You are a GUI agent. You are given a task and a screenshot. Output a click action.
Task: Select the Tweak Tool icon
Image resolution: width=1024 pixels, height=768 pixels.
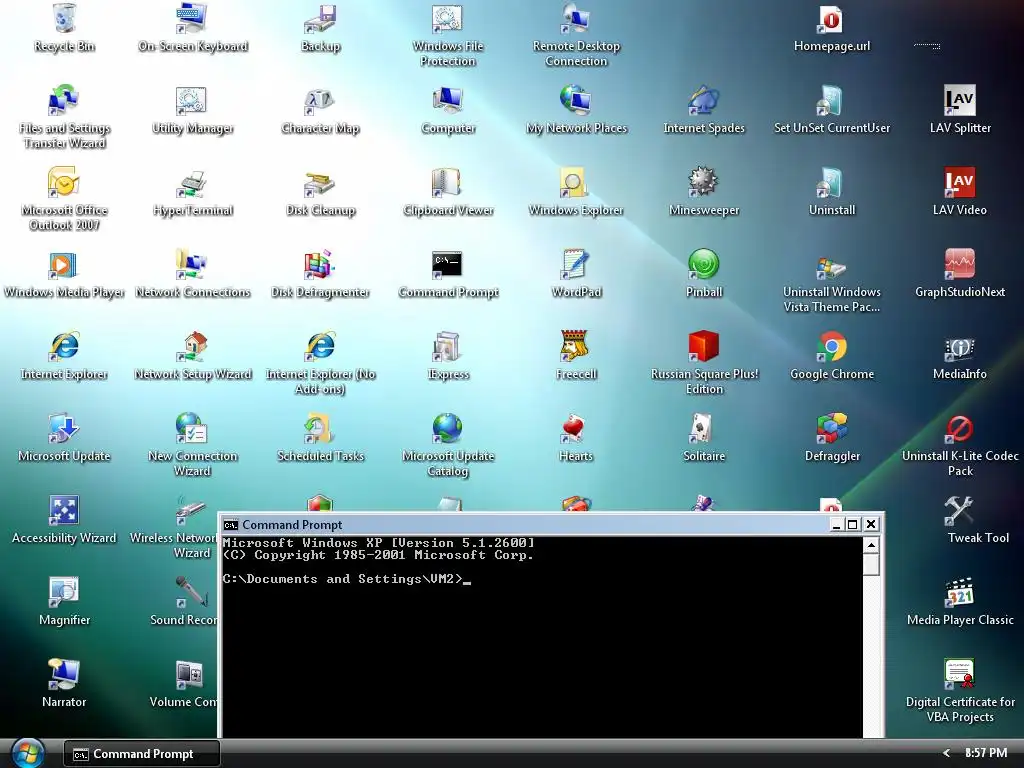click(x=960, y=510)
